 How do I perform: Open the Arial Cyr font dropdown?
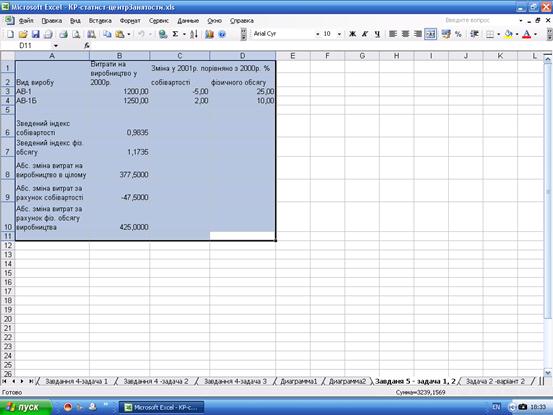click(317, 34)
